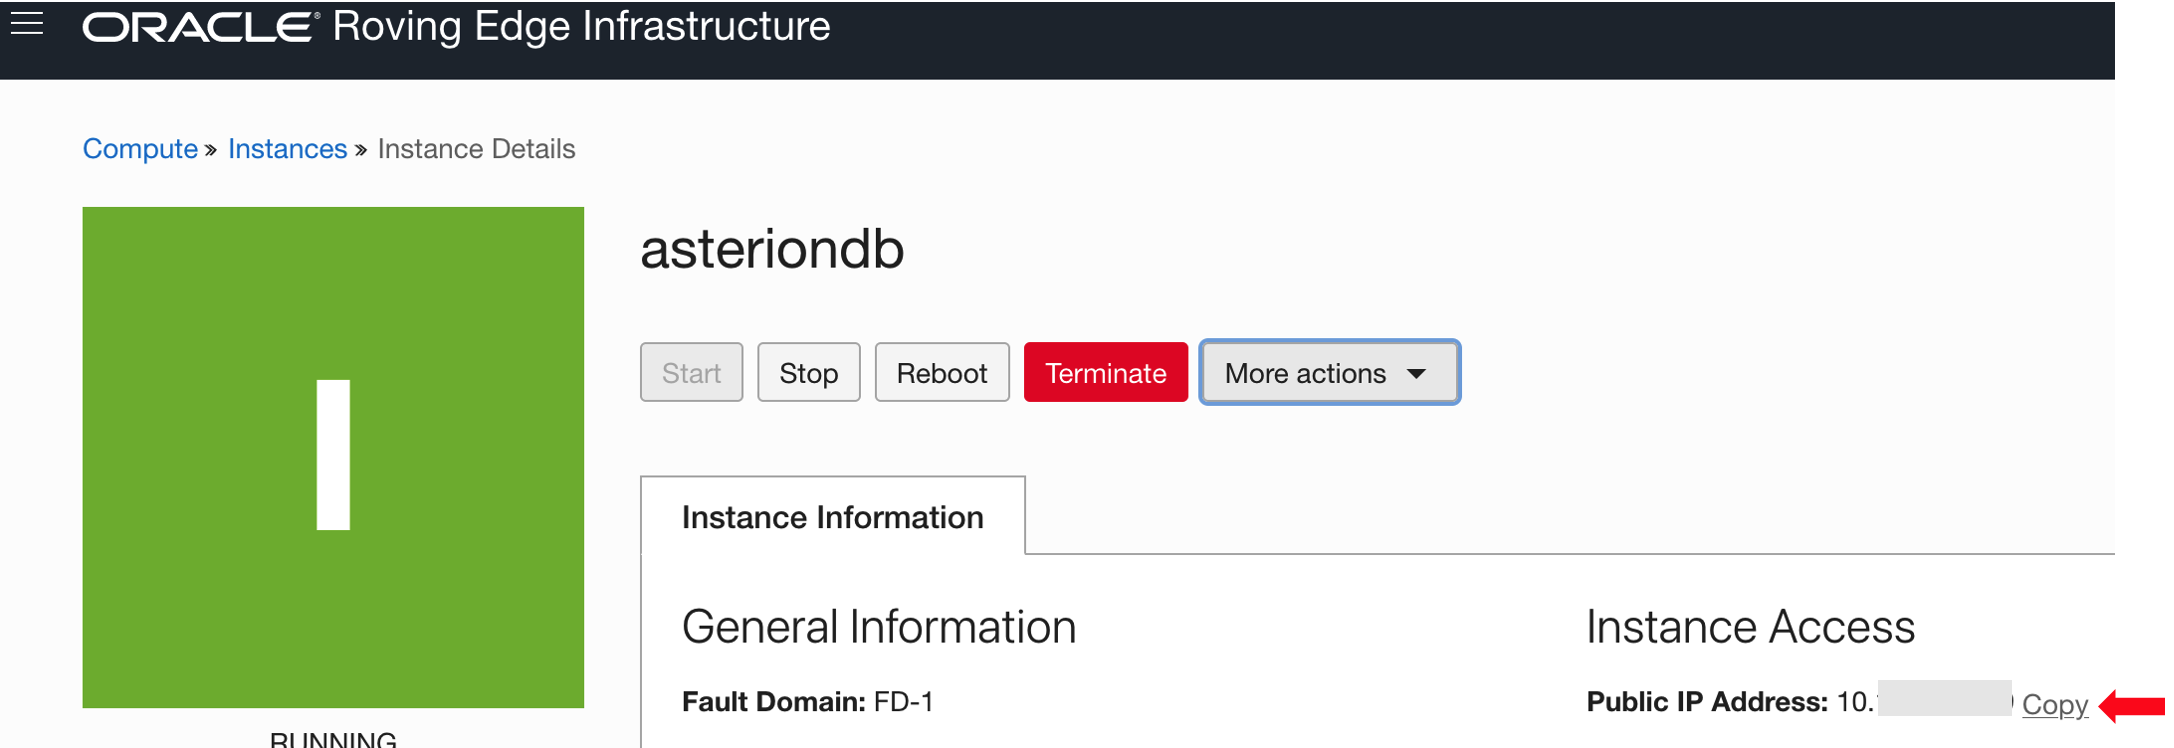The width and height of the screenshot is (2174, 748).
Task: Select the Instance Details breadcrumb text
Action: (477, 148)
